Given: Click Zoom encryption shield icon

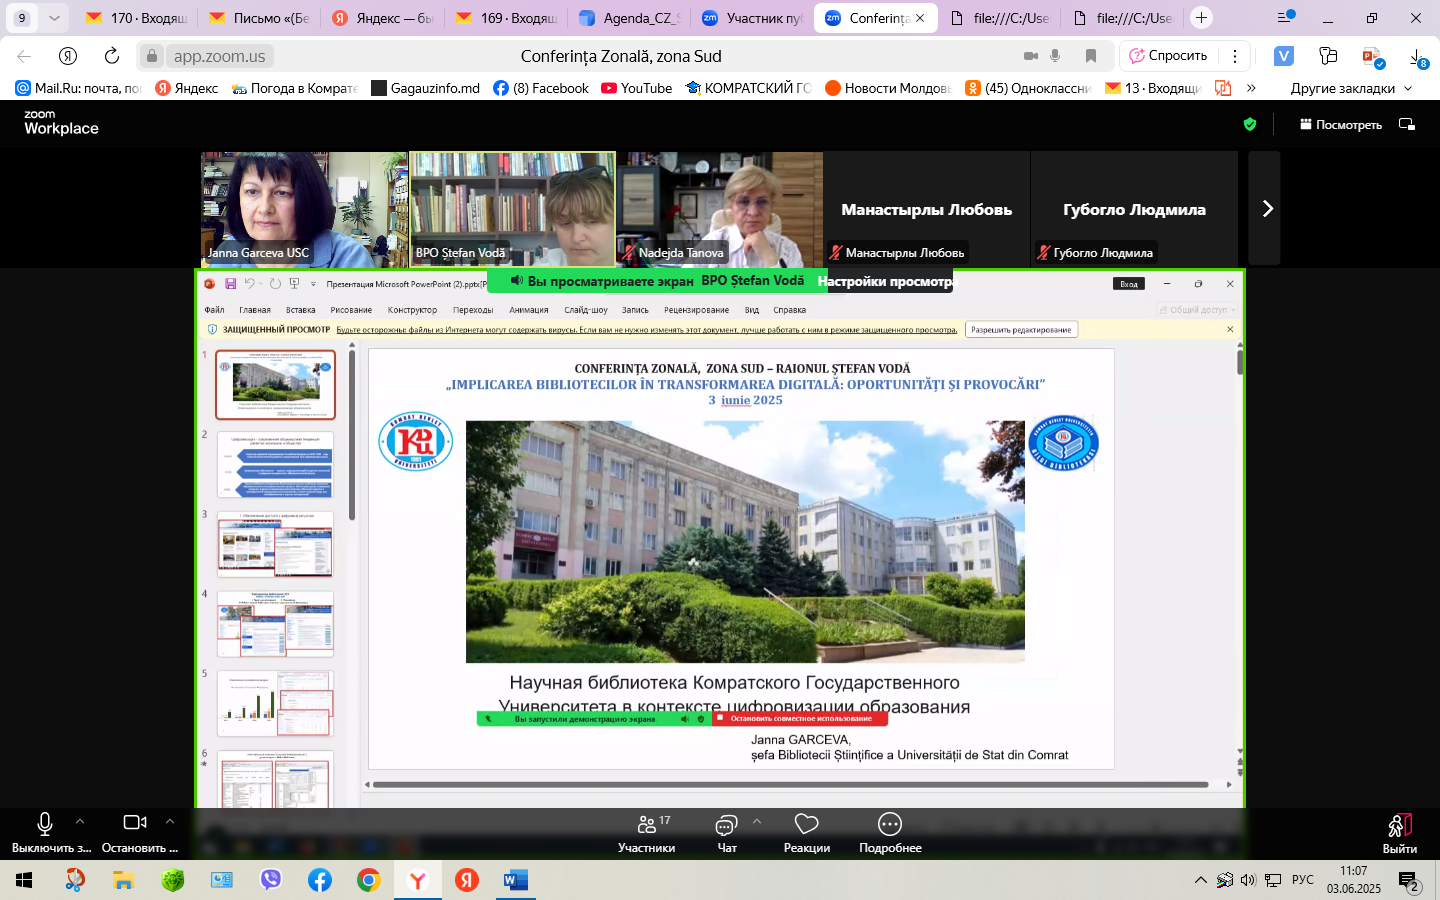Looking at the screenshot, I should click(1249, 124).
